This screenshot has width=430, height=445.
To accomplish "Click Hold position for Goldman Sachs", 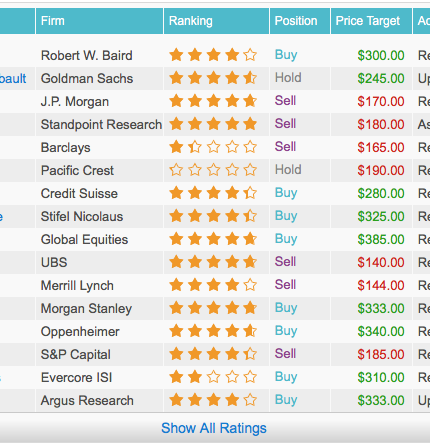I will pos(288,78).
